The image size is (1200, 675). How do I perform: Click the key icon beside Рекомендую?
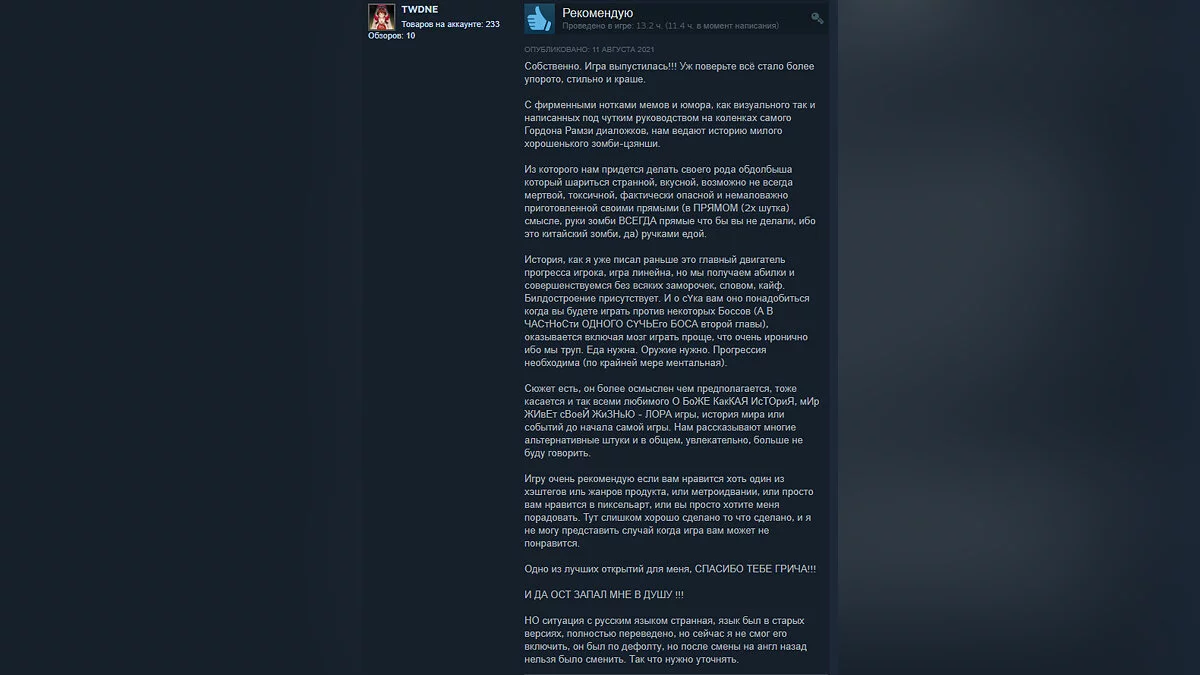point(817,18)
